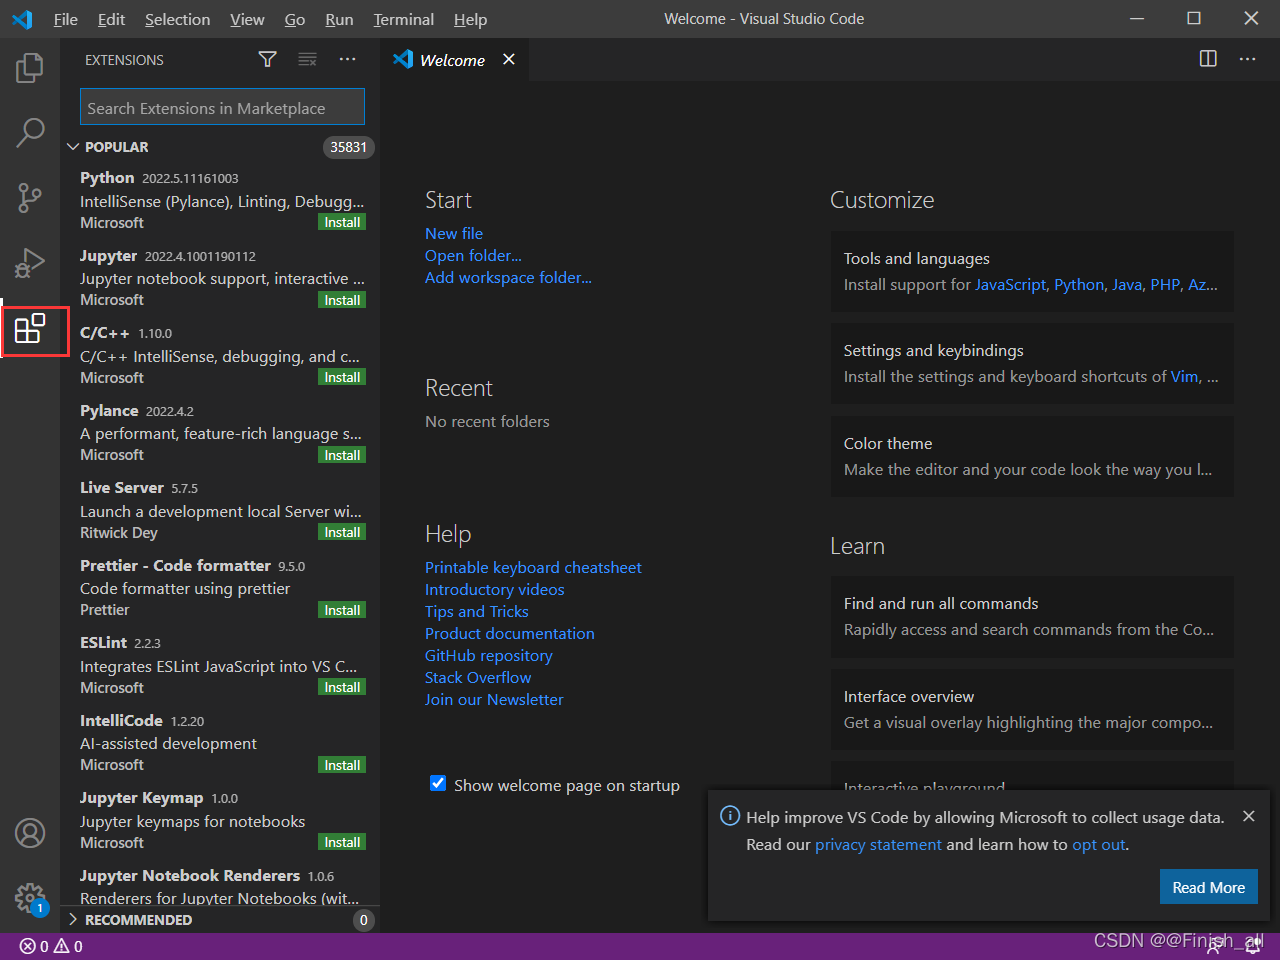The width and height of the screenshot is (1280, 960).
Task: Click Read More in the notification
Action: (x=1208, y=887)
